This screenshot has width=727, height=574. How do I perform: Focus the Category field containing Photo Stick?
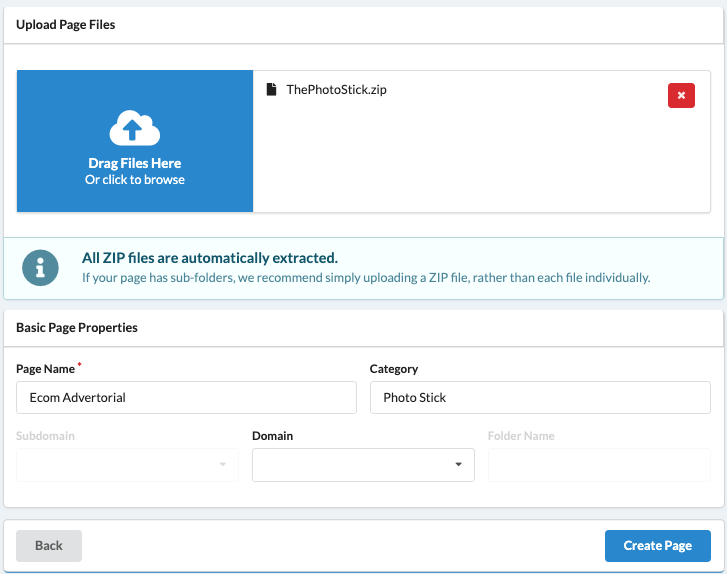[540, 397]
